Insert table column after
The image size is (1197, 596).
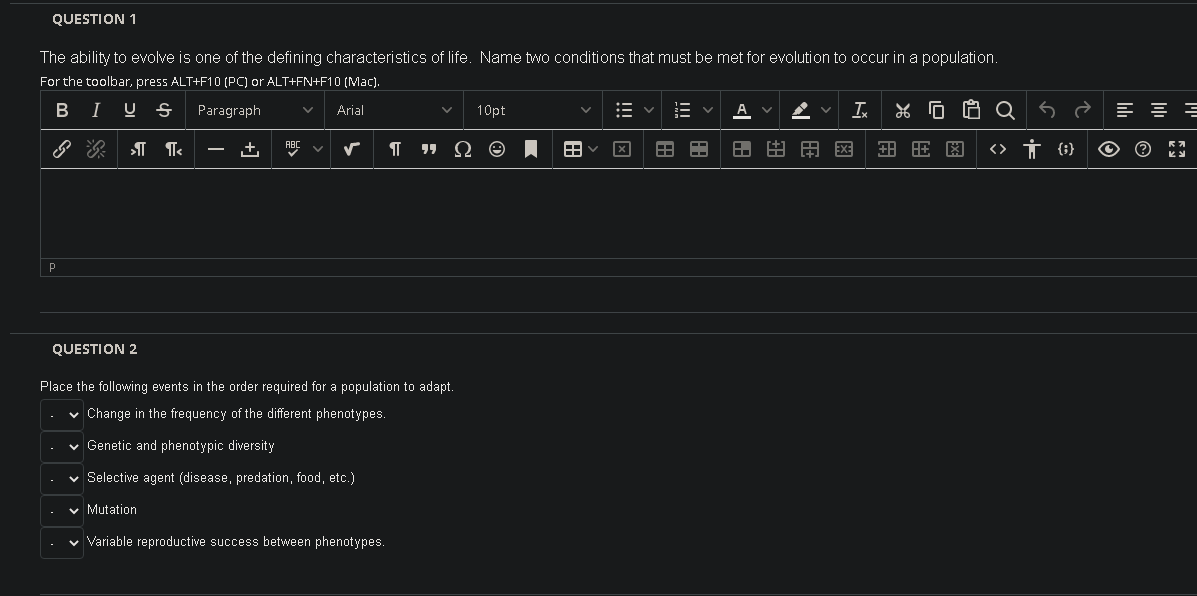tap(921, 150)
